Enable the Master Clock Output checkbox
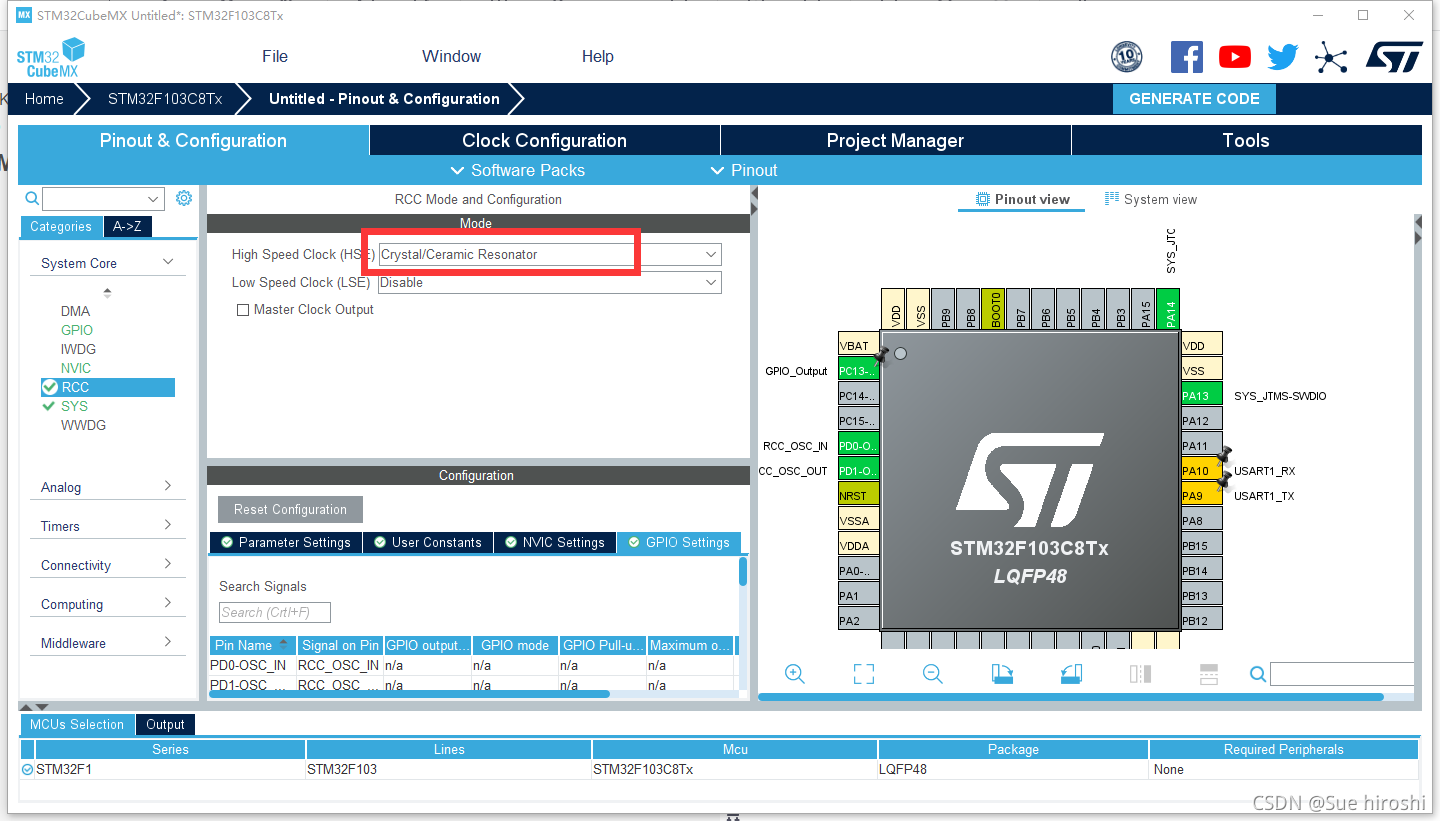Image resolution: width=1440 pixels, height=821 pixels. click(x=242, y=310)
